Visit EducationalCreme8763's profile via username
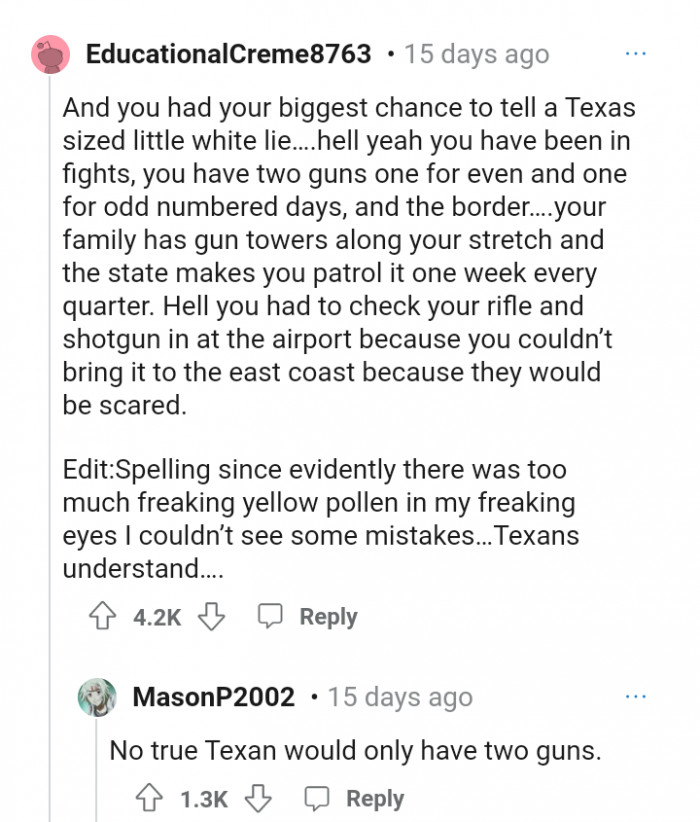The image size is (700, 822). point(229,53)
